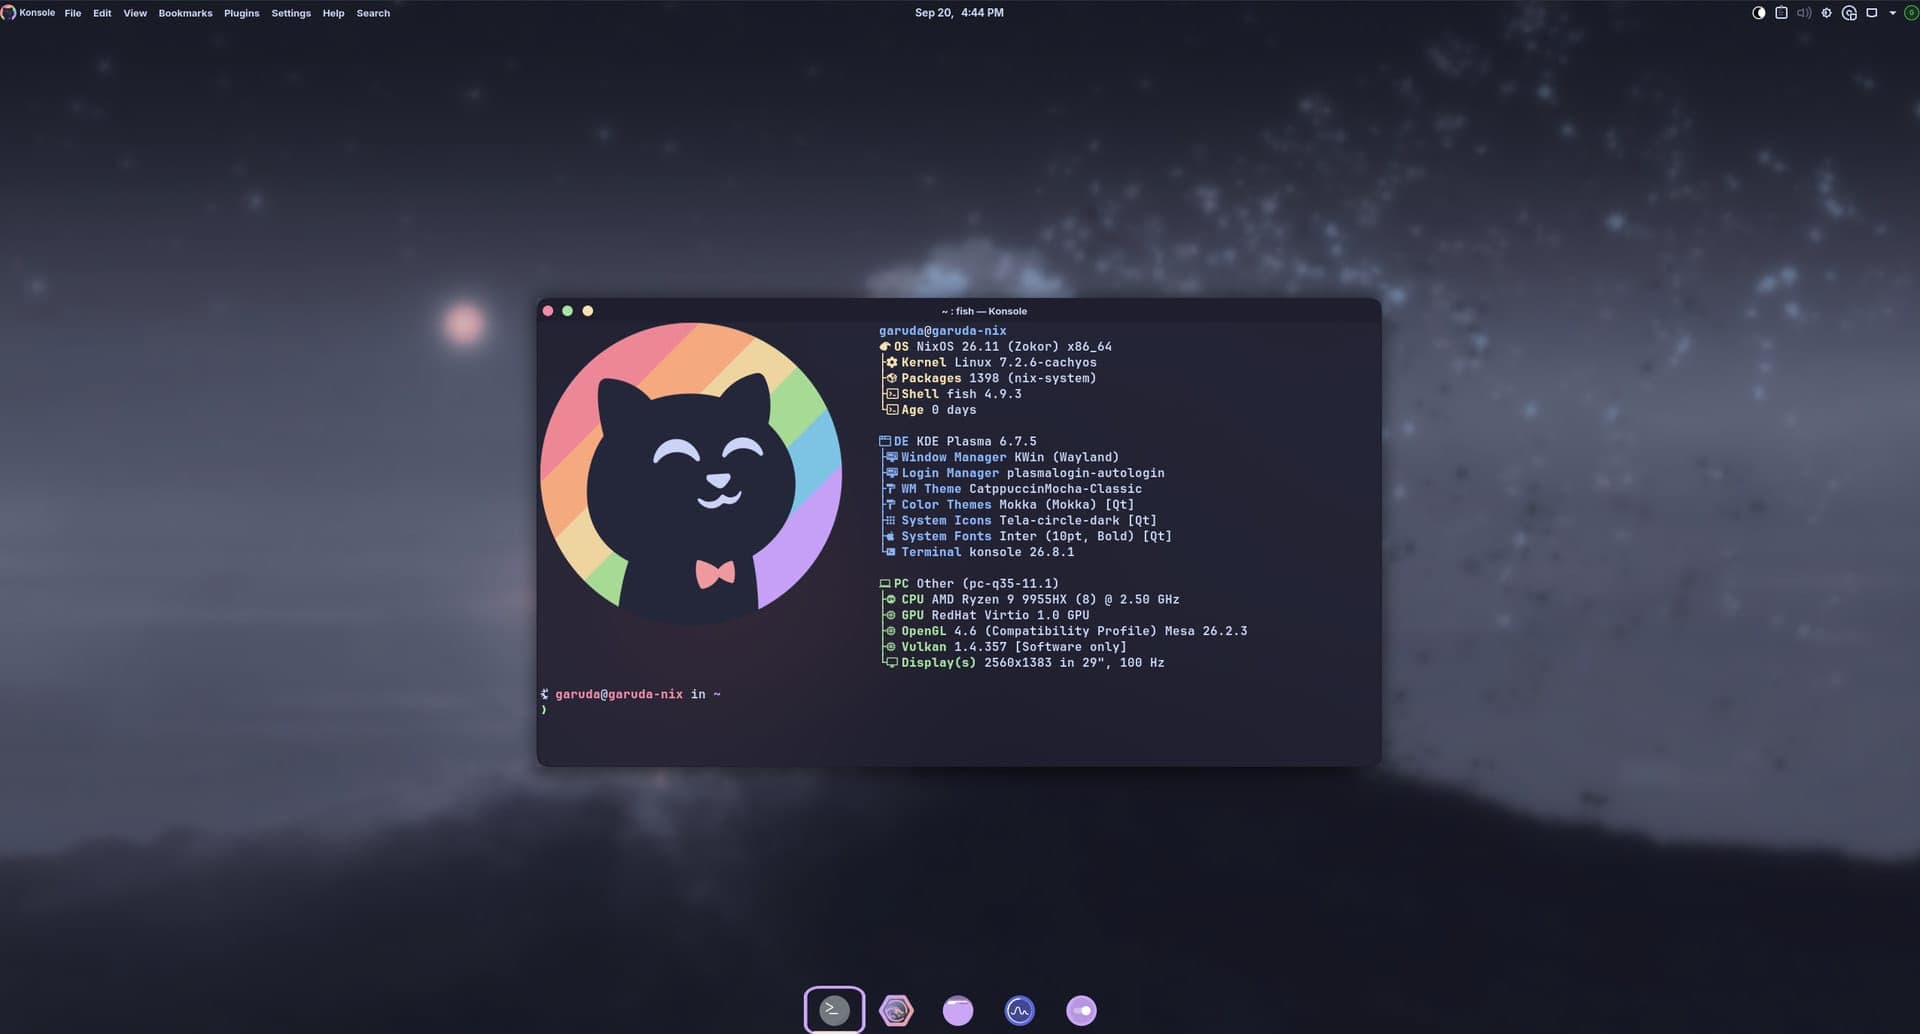Open the File menu
The image size is (1920, 1034).
(x=73, y=13)
